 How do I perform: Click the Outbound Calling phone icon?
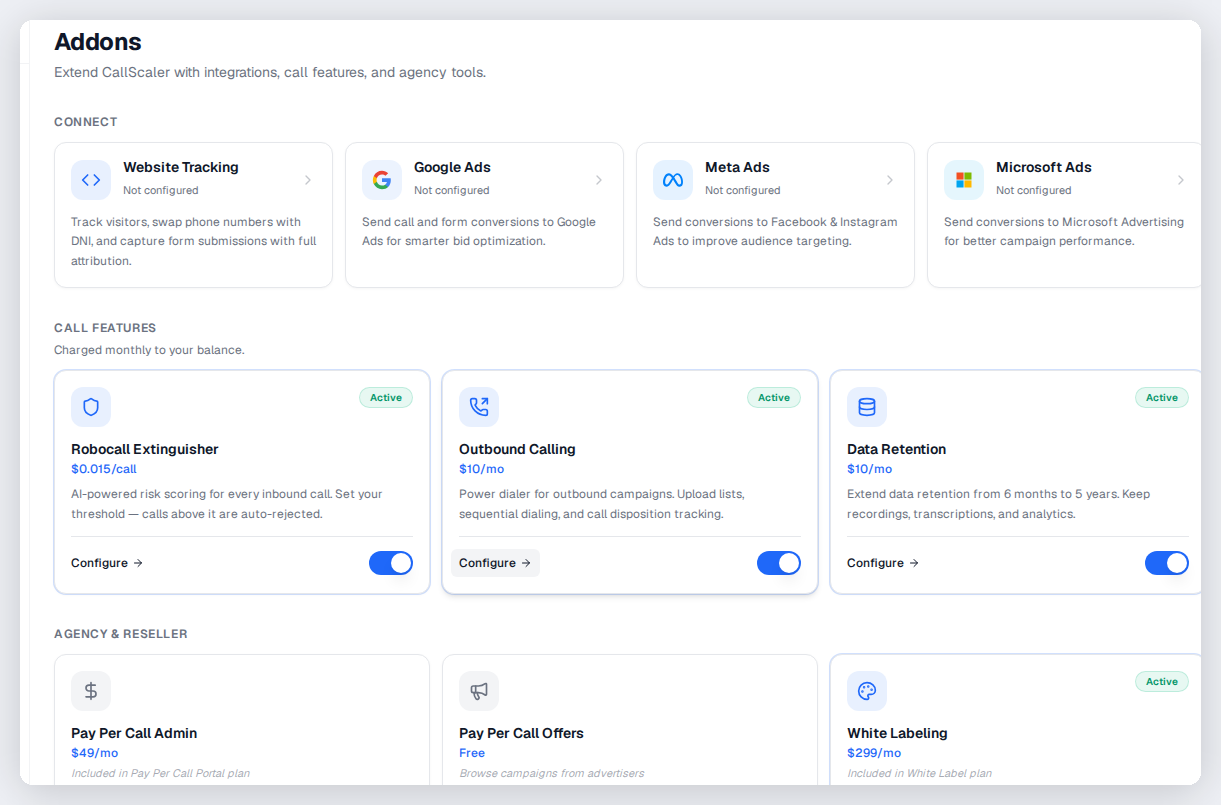coord(479,407)
